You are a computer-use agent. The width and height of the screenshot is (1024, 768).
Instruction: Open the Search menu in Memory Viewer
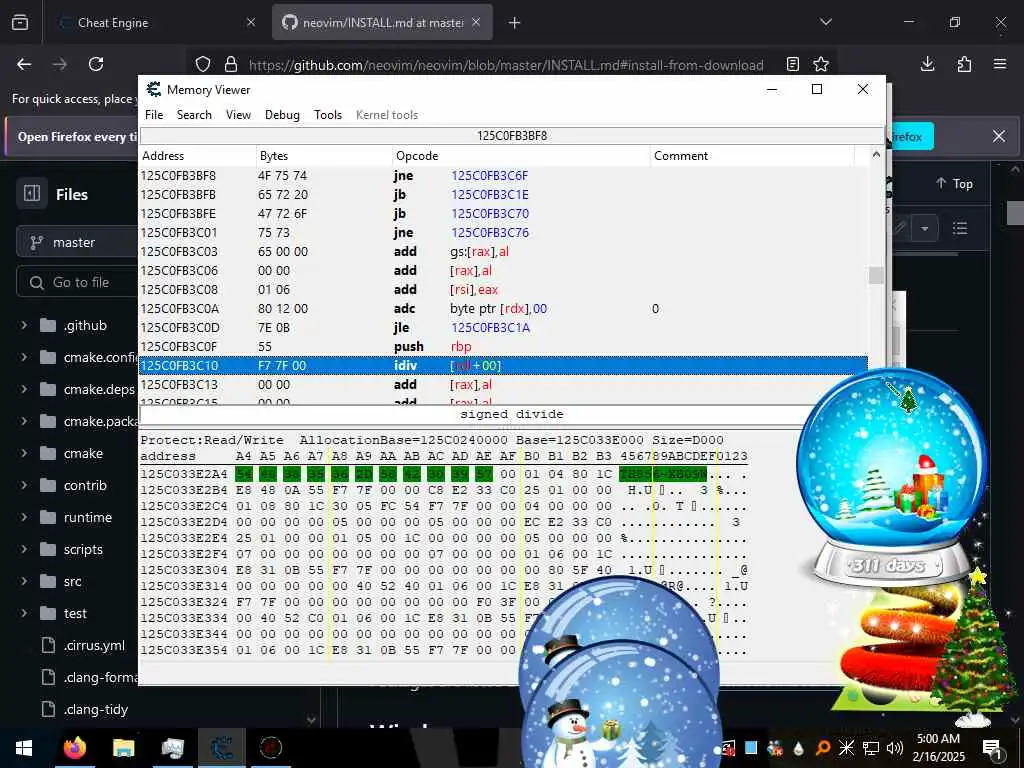pos(194,115)
